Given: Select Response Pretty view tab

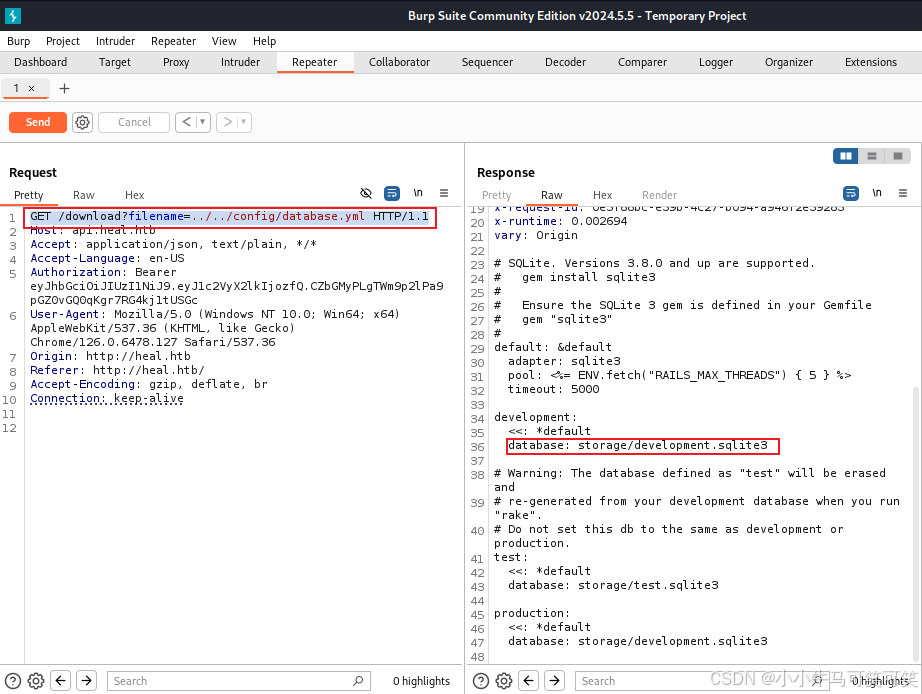Looking at the screenshot, I should (496, 195).
